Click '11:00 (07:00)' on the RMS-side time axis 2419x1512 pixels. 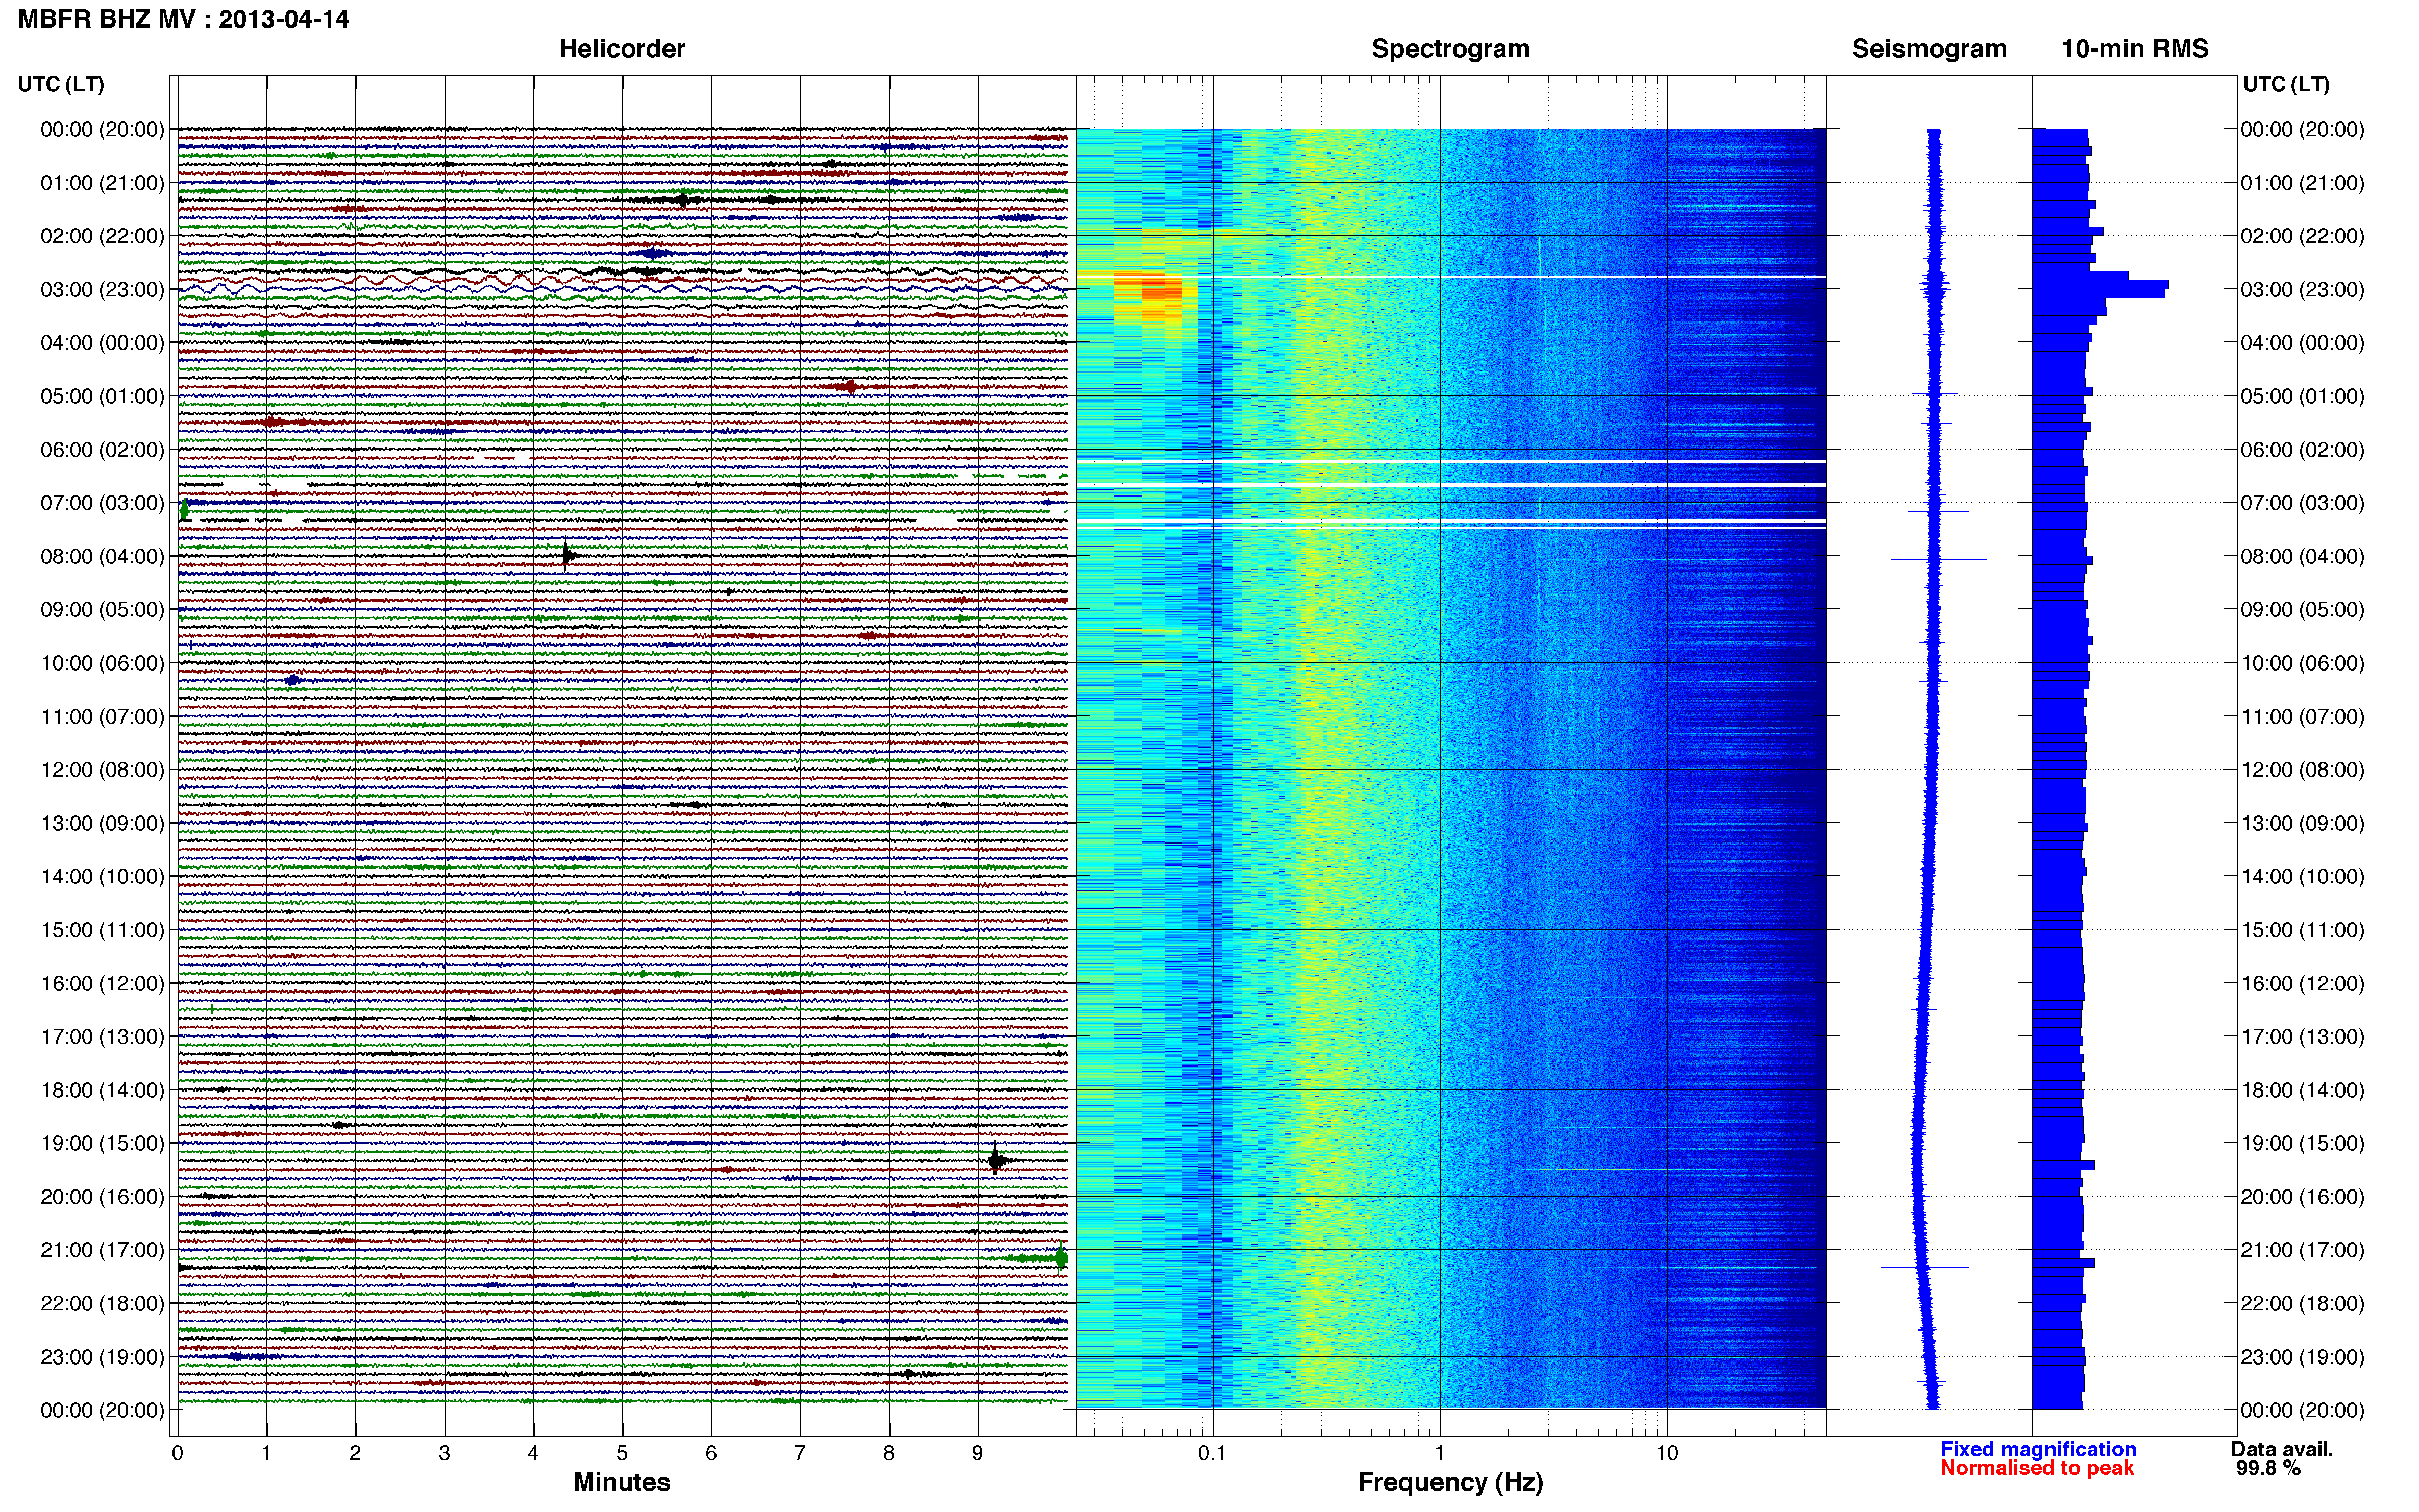[x=2302, y=717]
